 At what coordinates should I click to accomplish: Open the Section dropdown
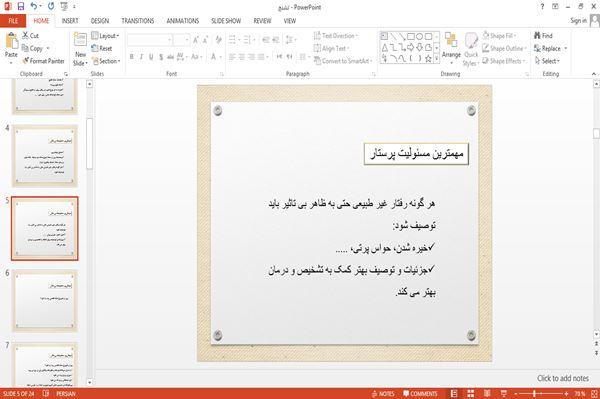point(106,61)
